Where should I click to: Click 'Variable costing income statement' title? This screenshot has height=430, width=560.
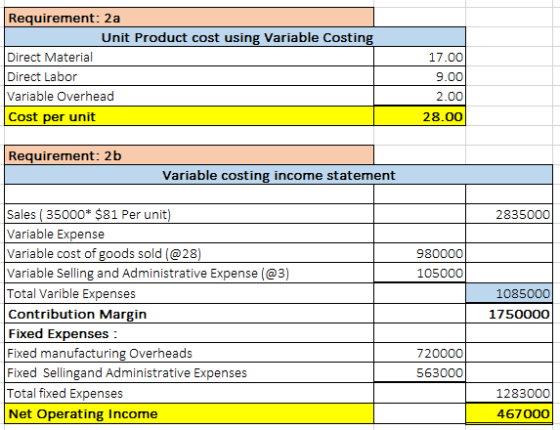[x=279, y=175]
